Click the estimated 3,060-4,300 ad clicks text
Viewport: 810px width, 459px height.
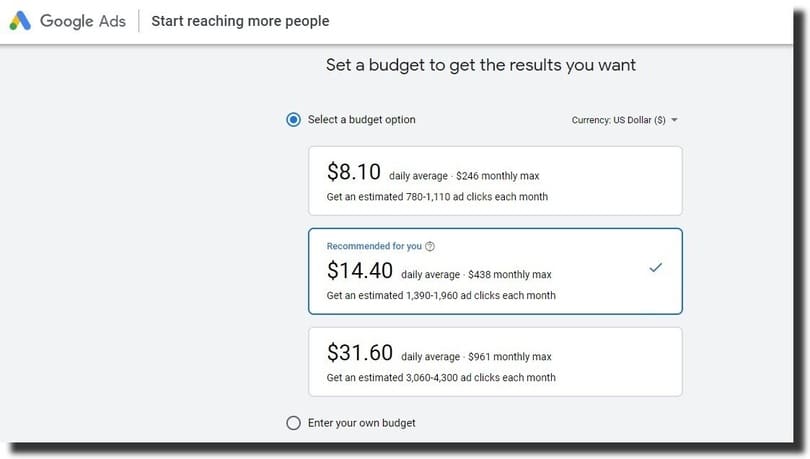coord(441,377)
